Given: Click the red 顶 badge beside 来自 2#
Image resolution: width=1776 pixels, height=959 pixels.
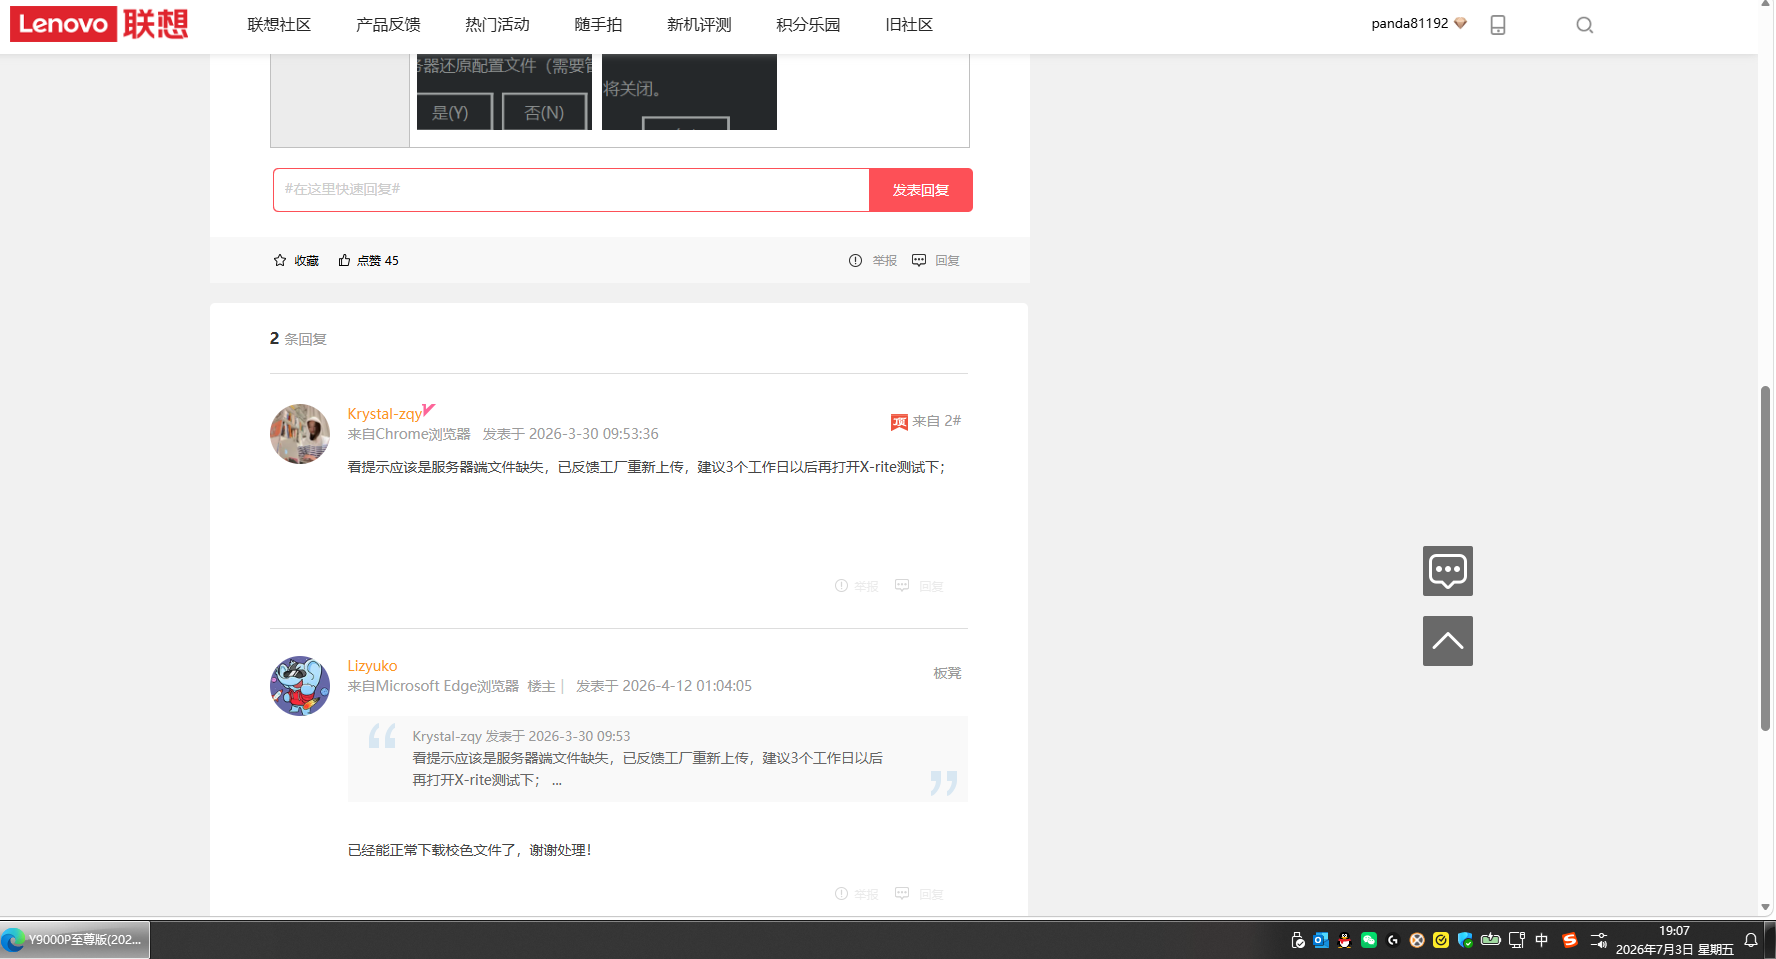Looking at the screenshot, I should (899, 422).
